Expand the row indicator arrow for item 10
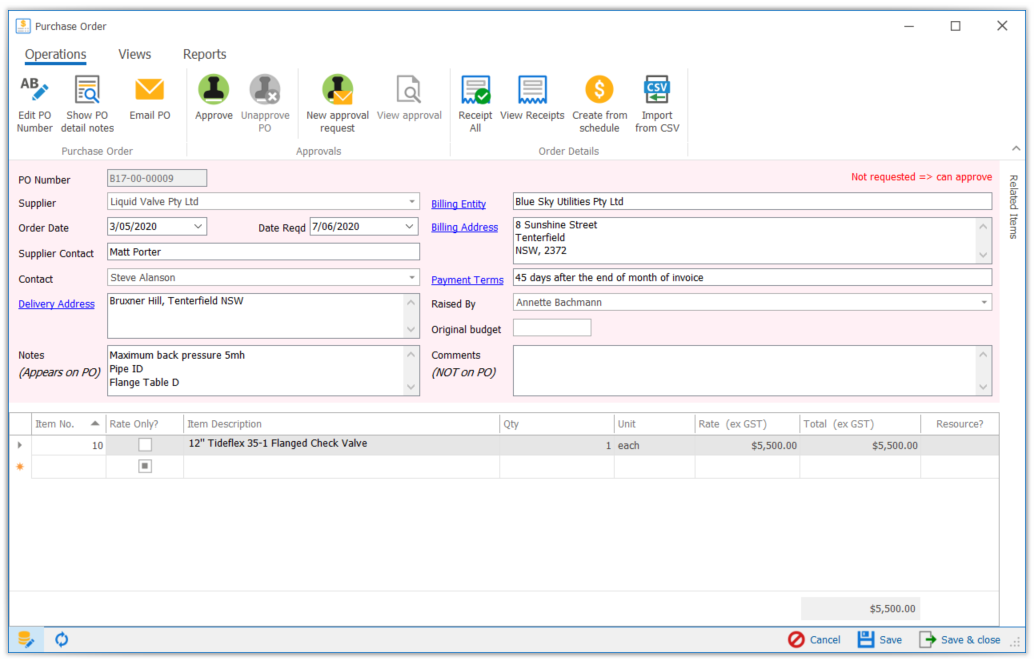 click(x=20, y=445)
